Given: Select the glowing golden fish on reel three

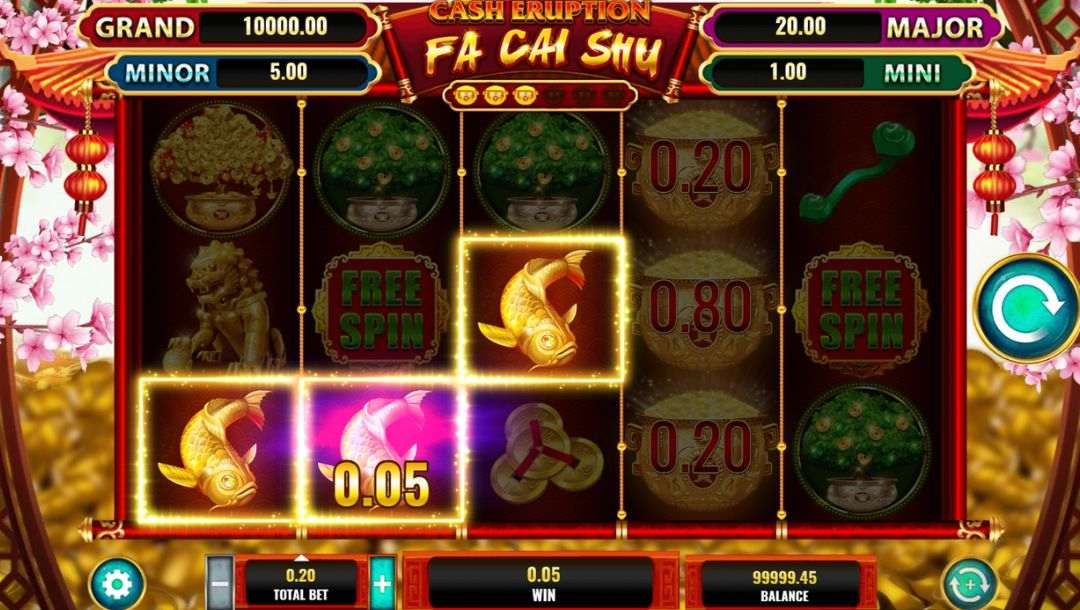Looking at the screenshot, I should 542,308.
